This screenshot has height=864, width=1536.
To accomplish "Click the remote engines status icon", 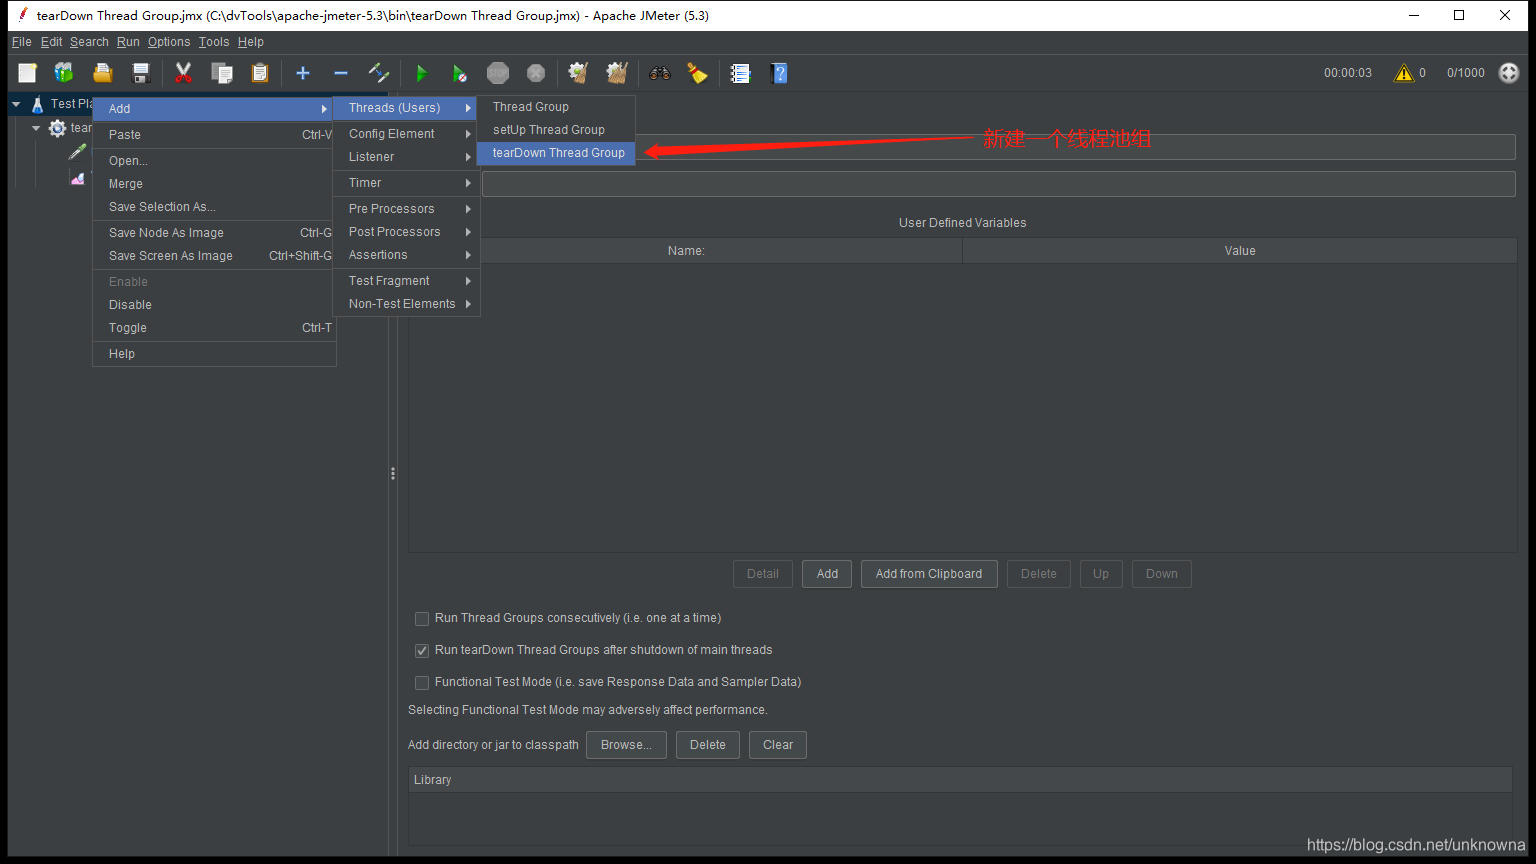I will pyautogui.click(x=1509, y=73).
